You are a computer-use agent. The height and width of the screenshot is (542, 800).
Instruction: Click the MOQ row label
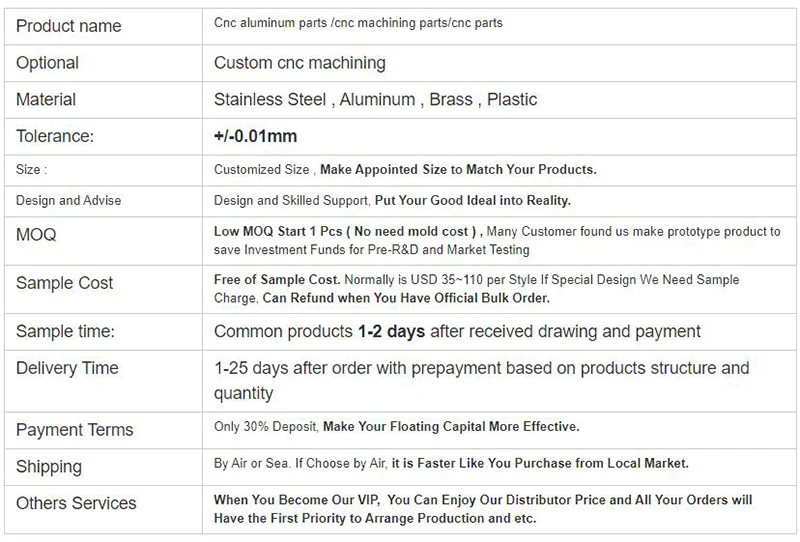pos(36,235)
